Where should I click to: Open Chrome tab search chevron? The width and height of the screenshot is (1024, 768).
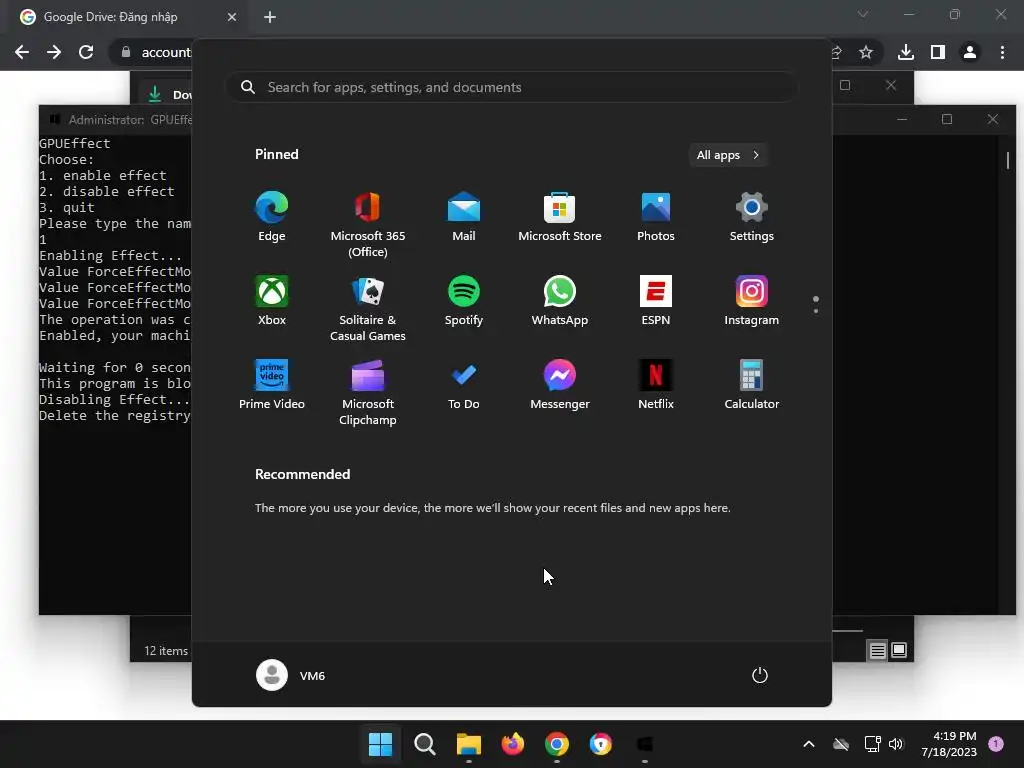[863, 14]
